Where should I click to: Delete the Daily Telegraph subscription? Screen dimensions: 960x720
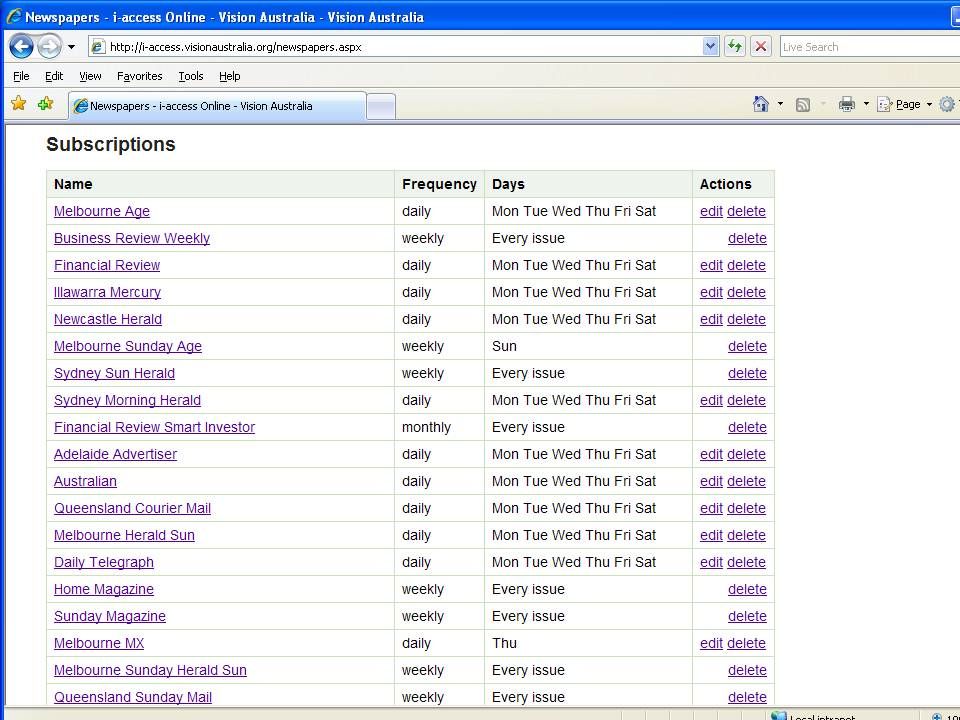pyautogui.click(x=746, y=562)
